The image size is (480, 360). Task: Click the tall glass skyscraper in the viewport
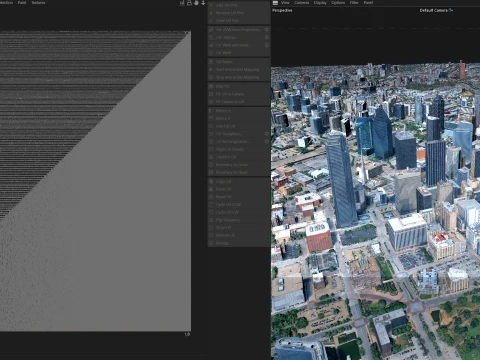(341, 180)
